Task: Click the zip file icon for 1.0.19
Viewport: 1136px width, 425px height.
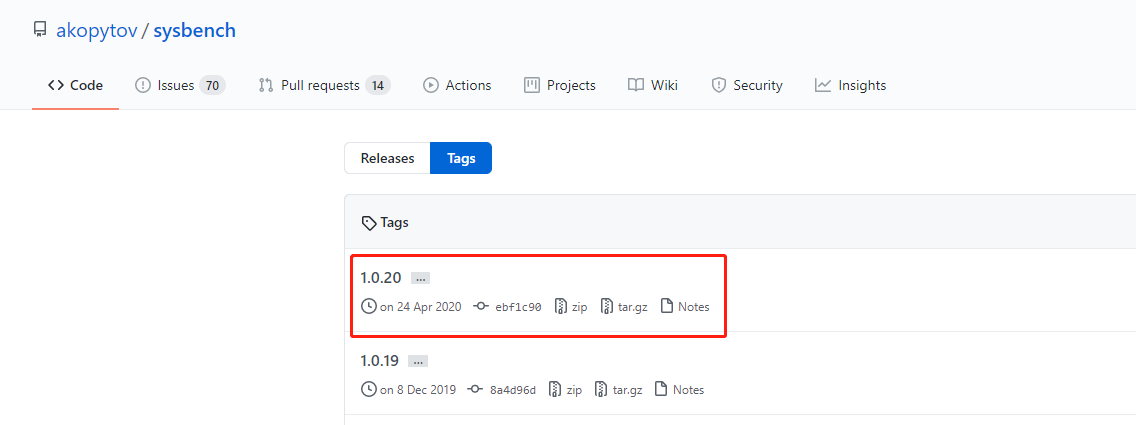Action: 555,389
